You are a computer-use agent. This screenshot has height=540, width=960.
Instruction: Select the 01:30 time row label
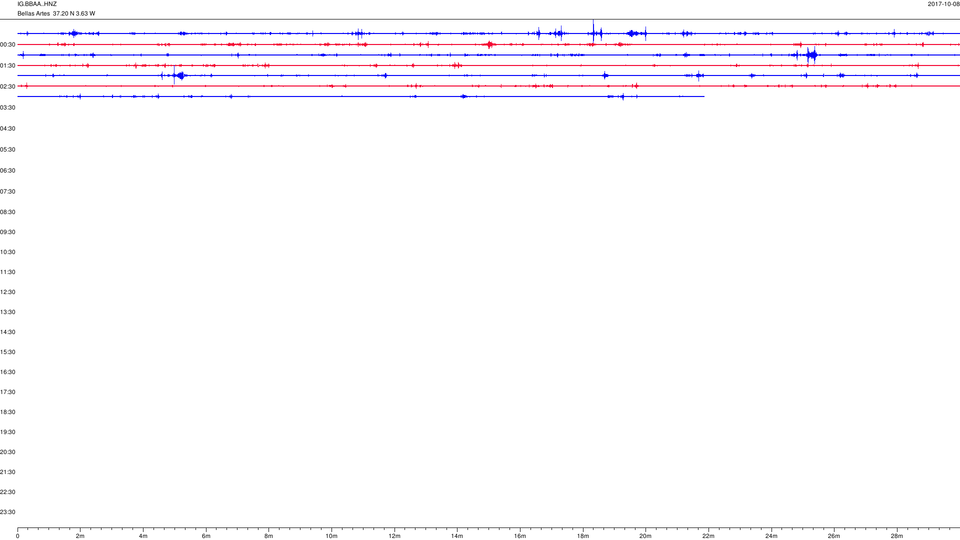point(7,66)
